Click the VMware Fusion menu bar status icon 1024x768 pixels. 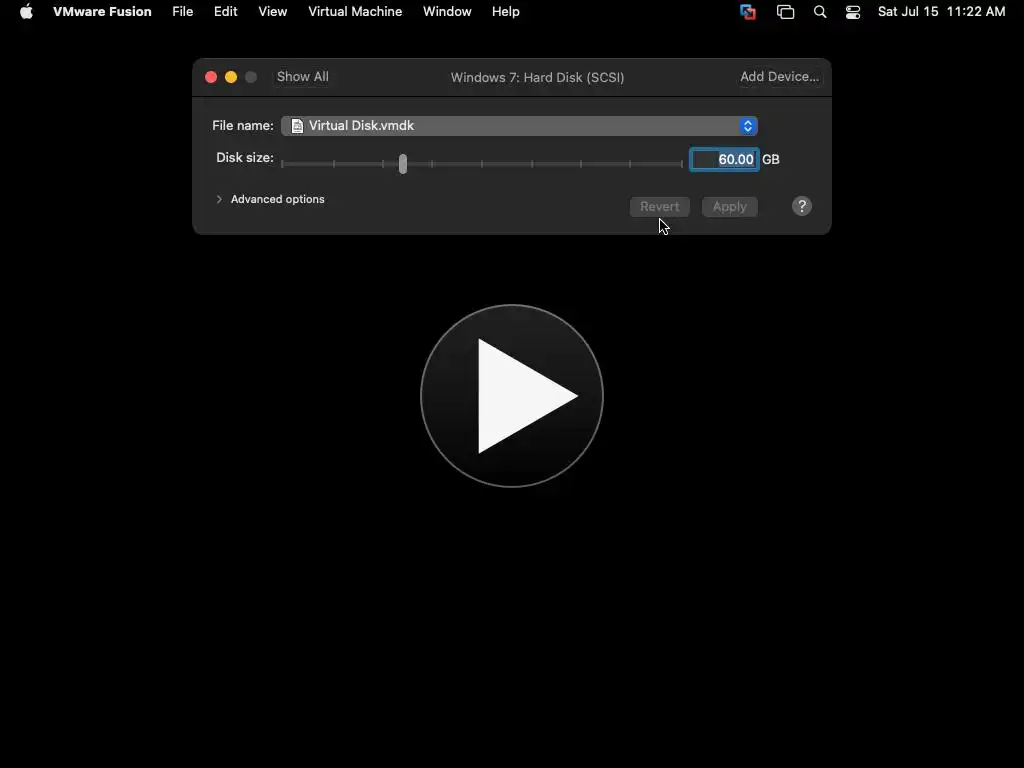748,12
